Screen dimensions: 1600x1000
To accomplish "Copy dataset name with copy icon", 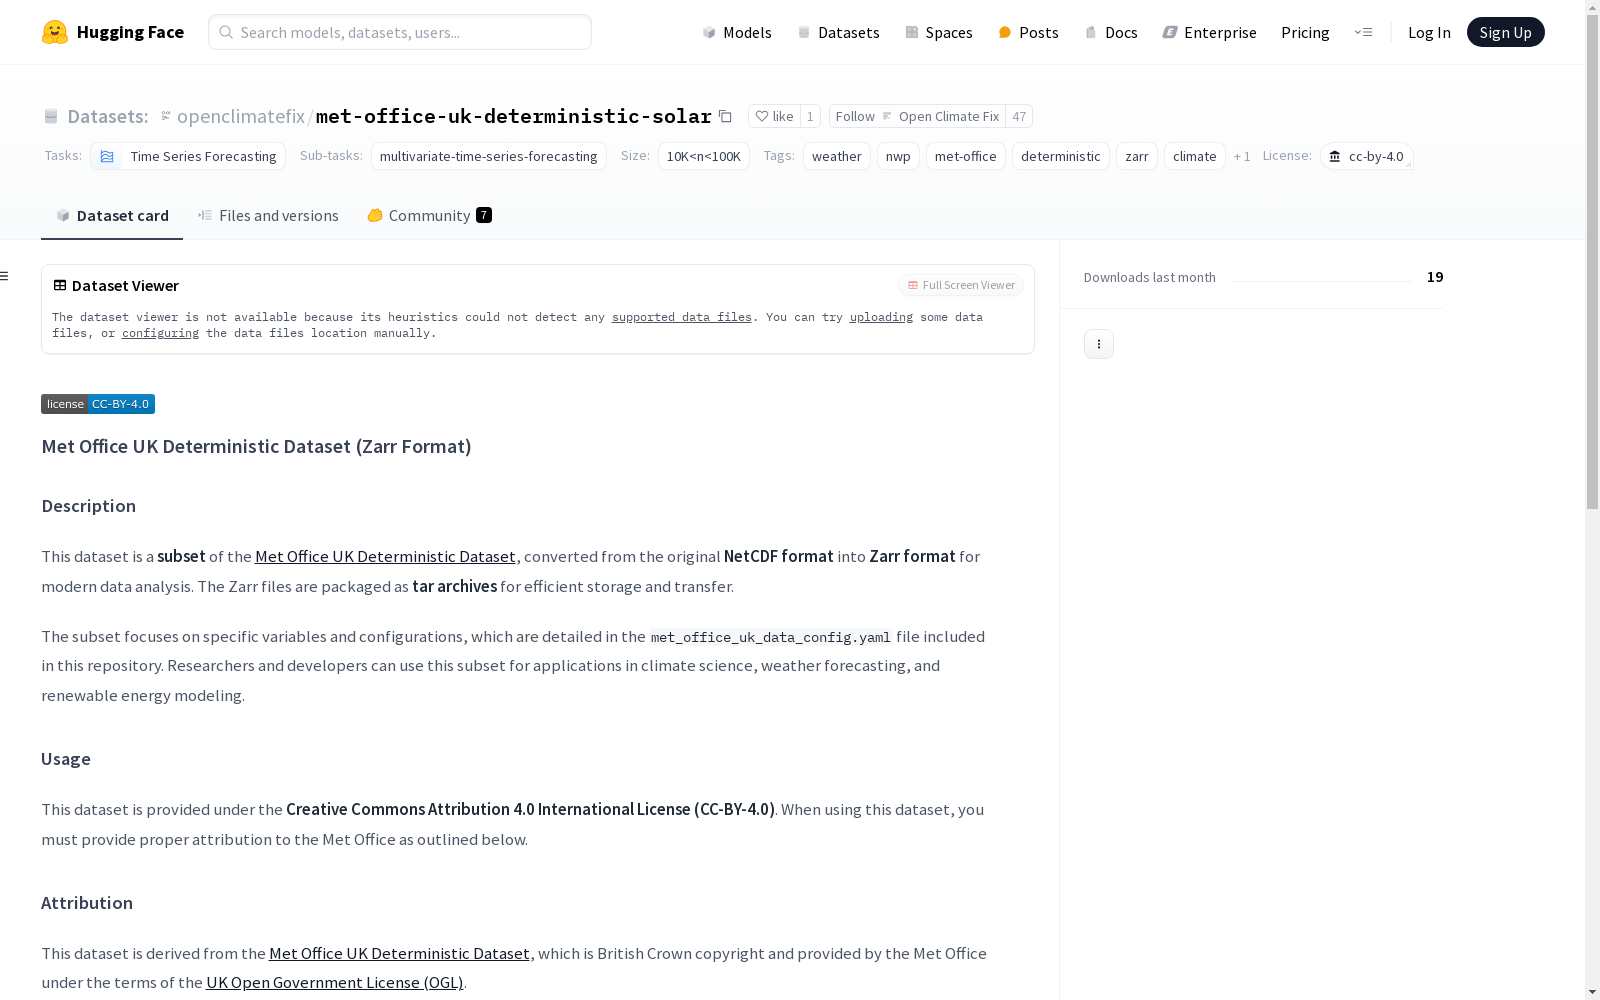I will click(725, 116).
